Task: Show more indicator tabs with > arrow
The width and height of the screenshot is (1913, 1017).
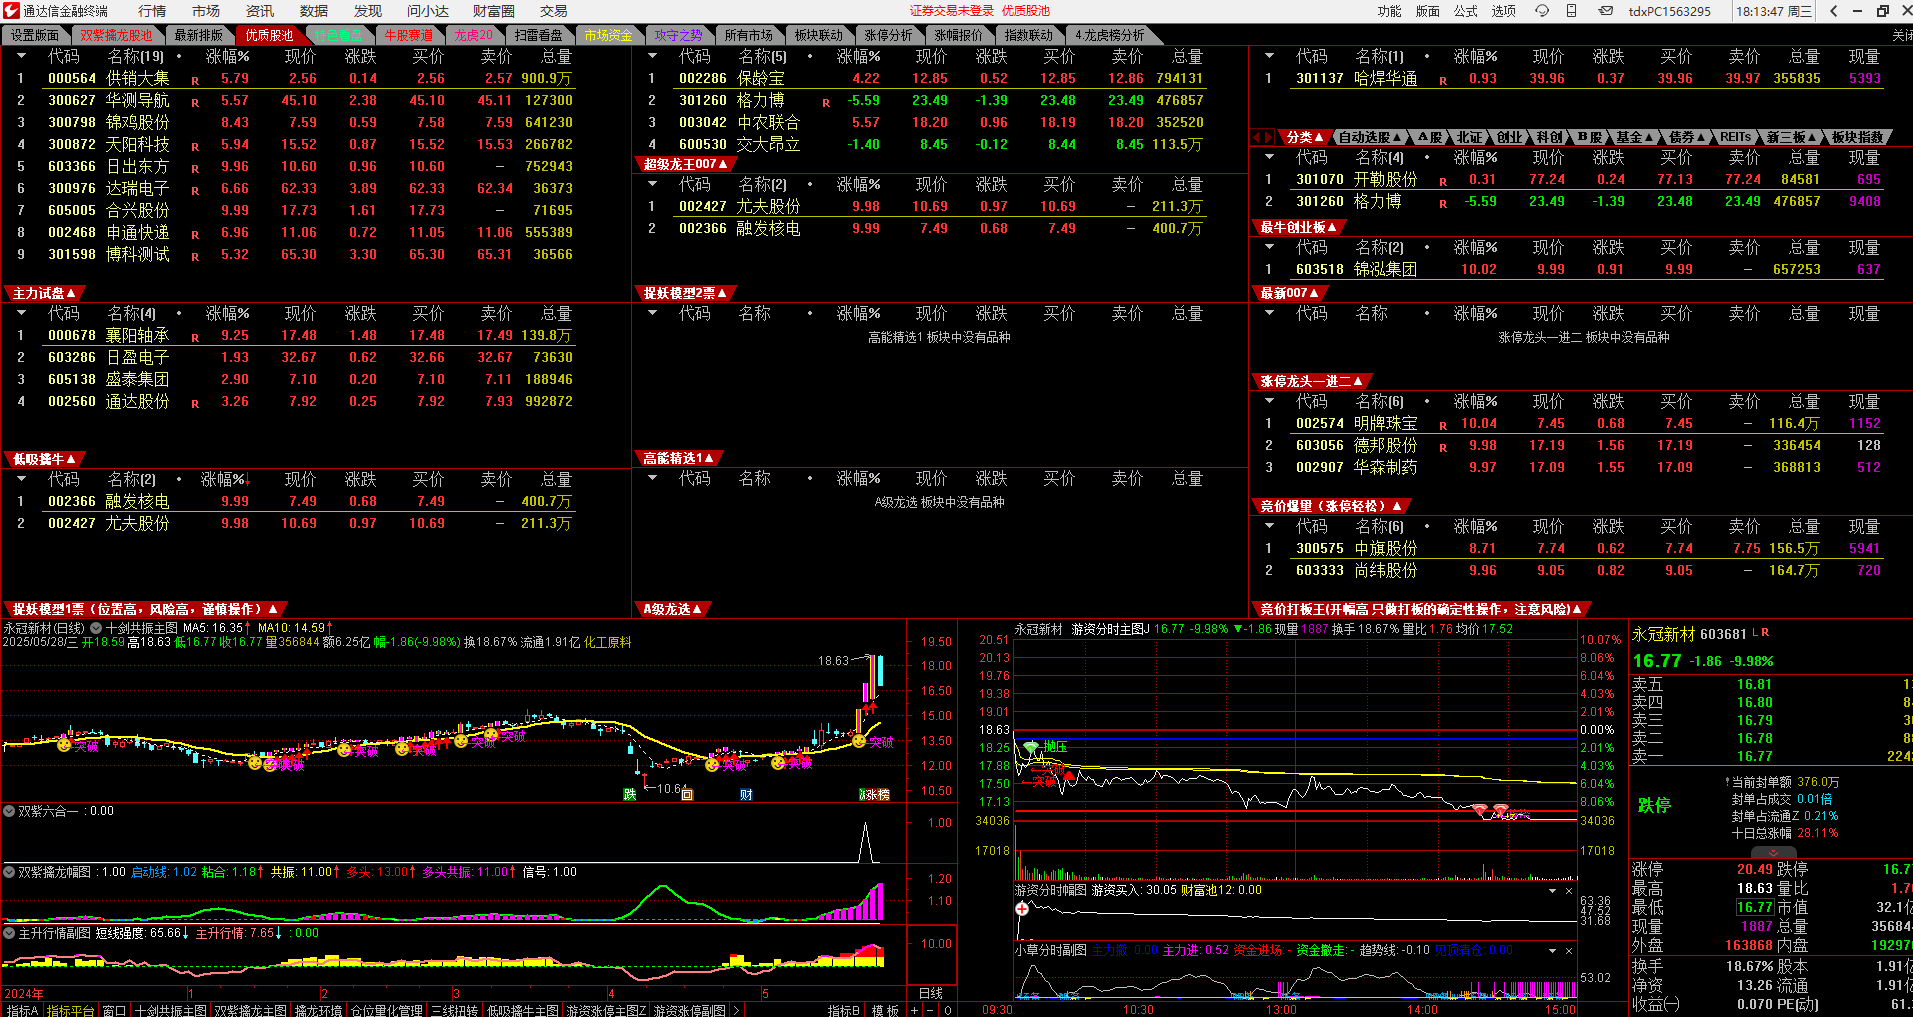Action: (x=736, y=1010)
